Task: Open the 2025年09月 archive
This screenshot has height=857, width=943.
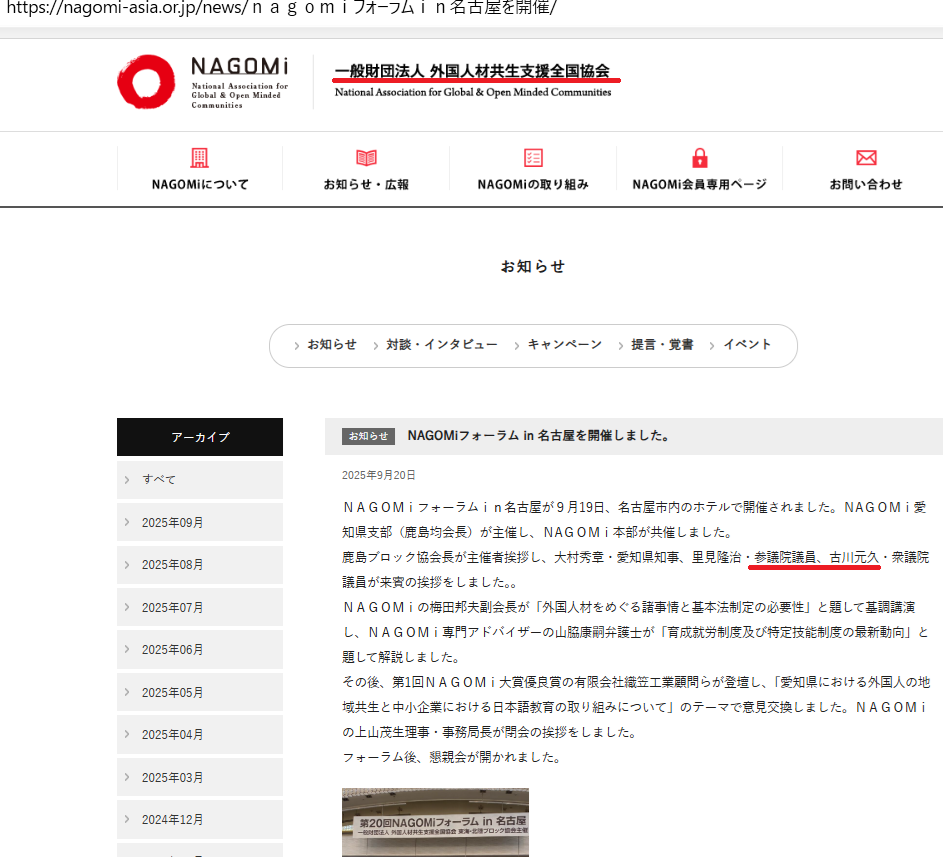Action: [200, 522]
